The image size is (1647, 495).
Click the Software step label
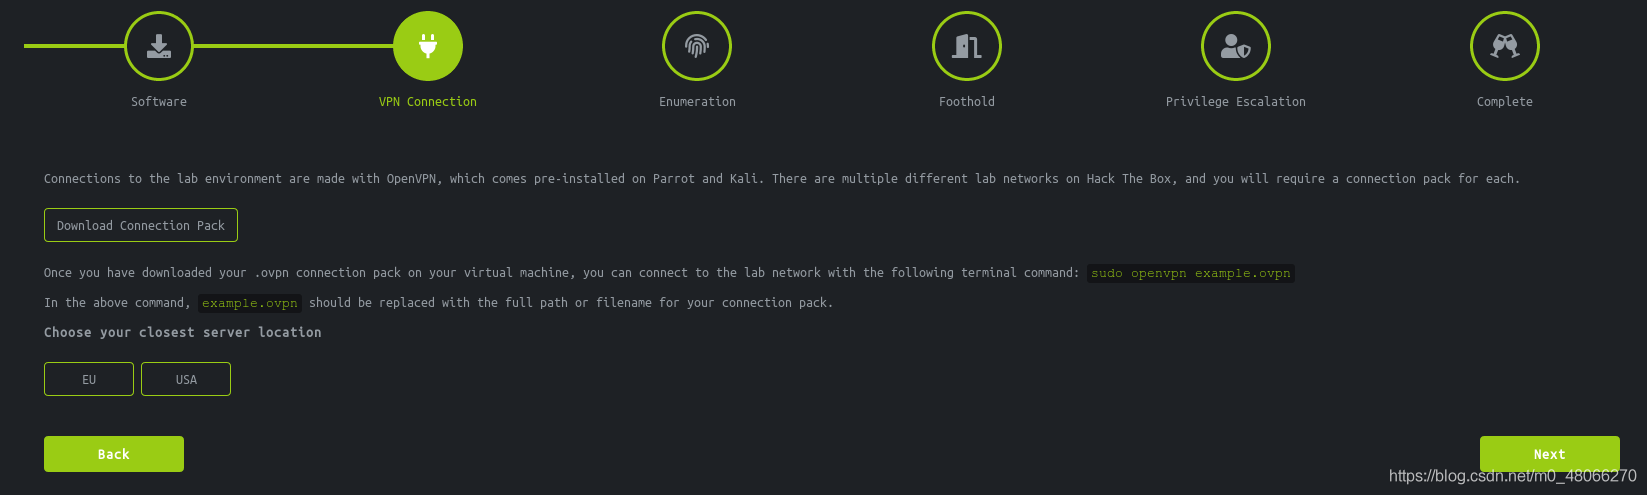(x=159, y=102)
